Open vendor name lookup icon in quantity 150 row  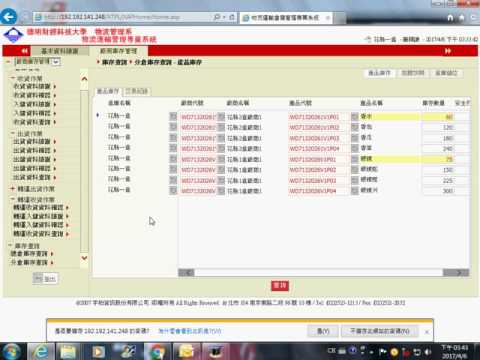pyautogui.click(x=221, y=170)
